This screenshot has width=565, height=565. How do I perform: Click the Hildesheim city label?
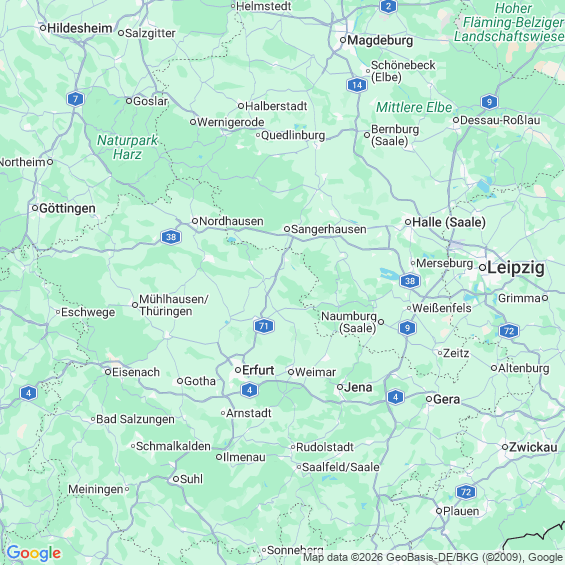pyautogui.click(x=79, y=28)
